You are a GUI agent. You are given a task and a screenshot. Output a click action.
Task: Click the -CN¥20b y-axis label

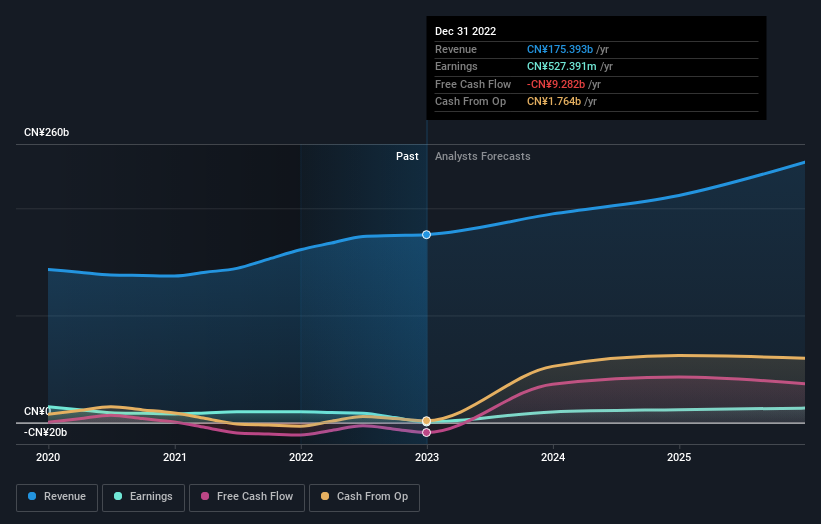[x=46, y=432]
